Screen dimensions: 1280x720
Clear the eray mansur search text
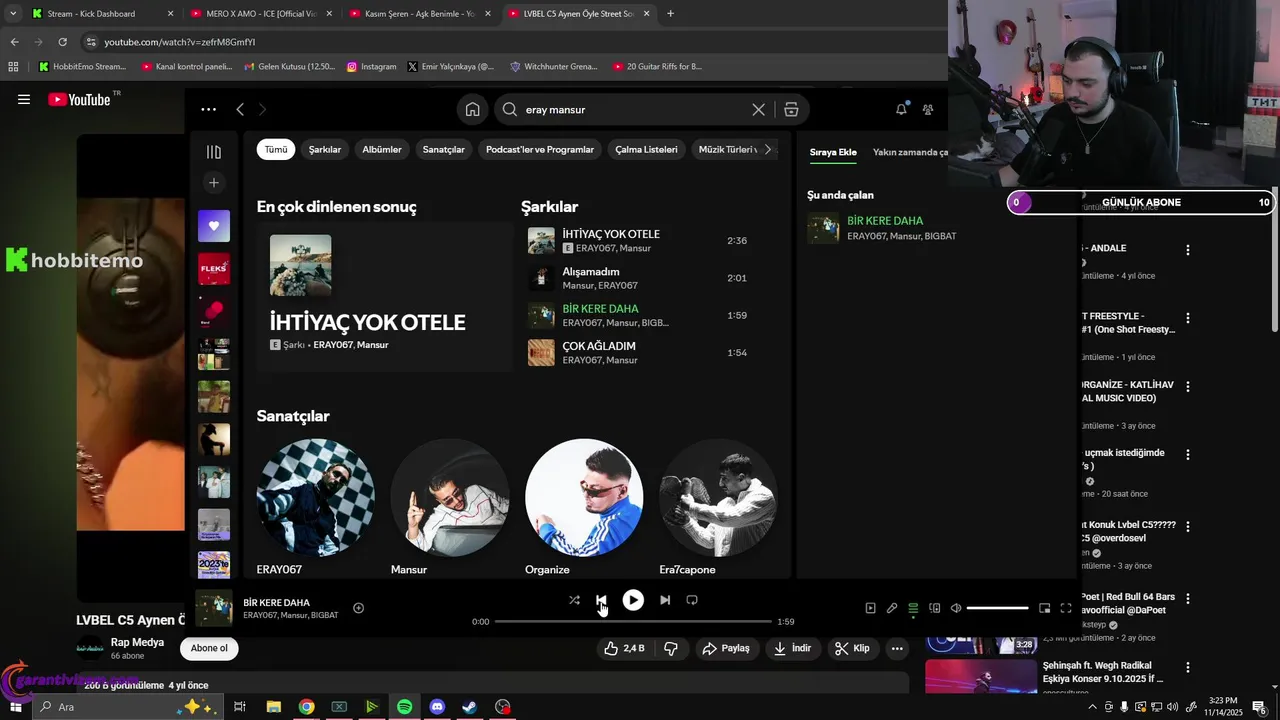pos(758,110)
